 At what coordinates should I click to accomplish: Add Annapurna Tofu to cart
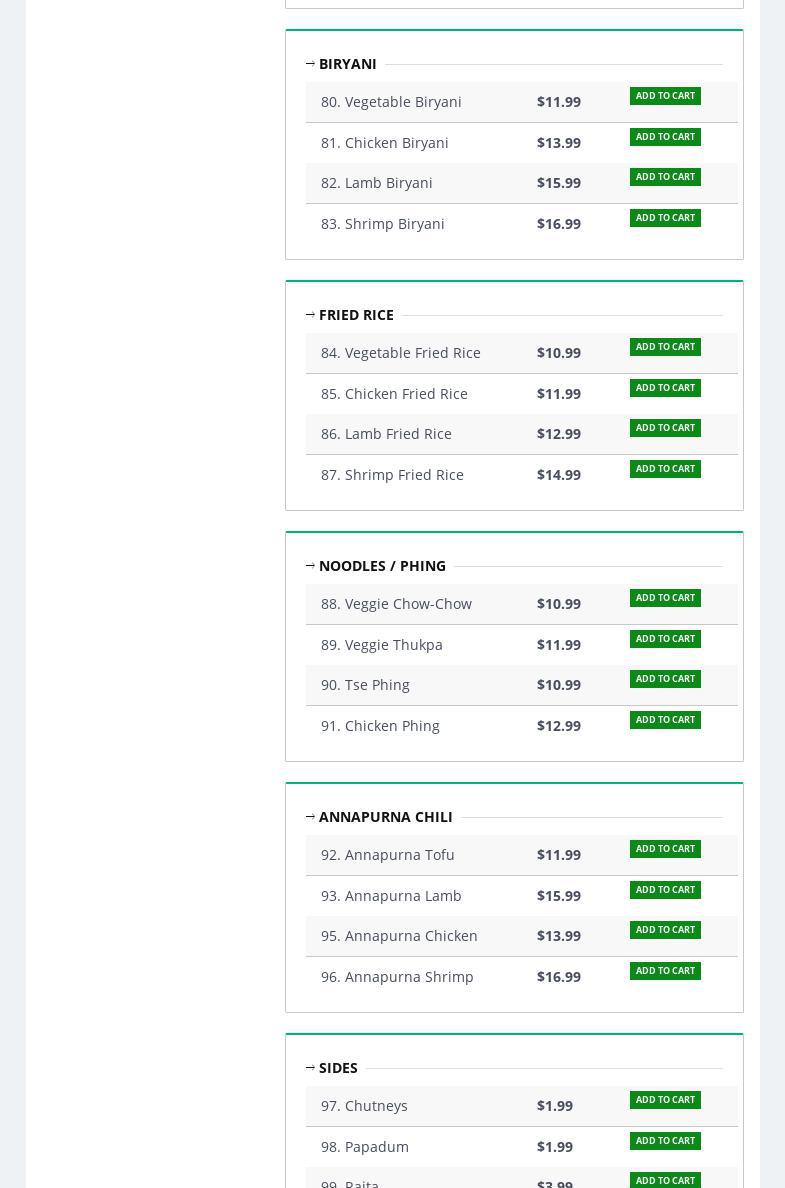point(665,849)
